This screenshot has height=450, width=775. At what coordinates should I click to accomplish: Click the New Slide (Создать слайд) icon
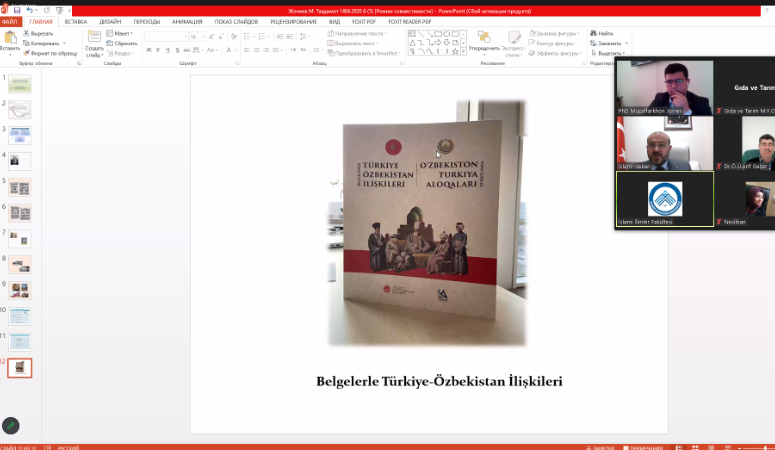tap(94, 37)
